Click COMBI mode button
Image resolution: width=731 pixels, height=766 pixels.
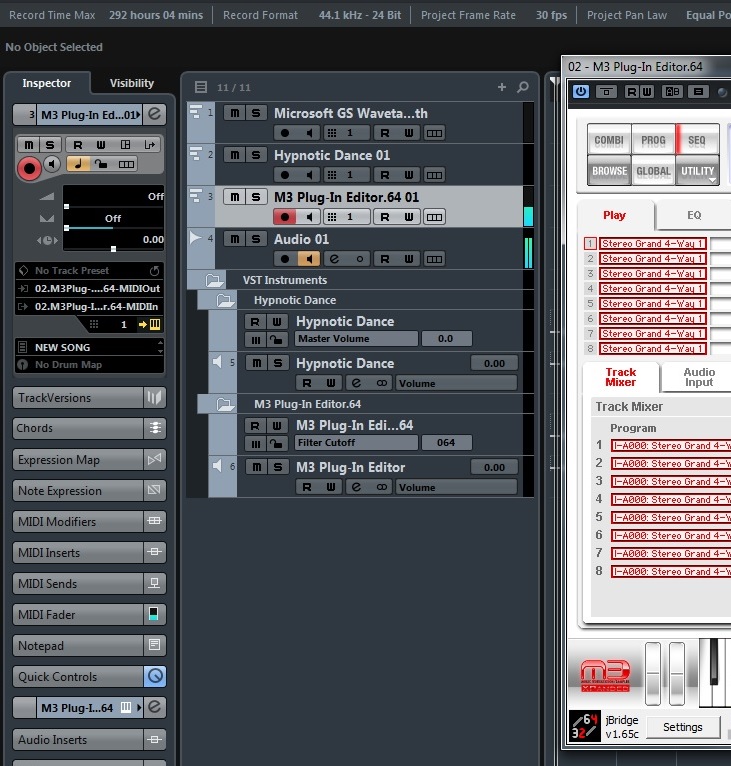pyautogui.click(x=609, y=140)
